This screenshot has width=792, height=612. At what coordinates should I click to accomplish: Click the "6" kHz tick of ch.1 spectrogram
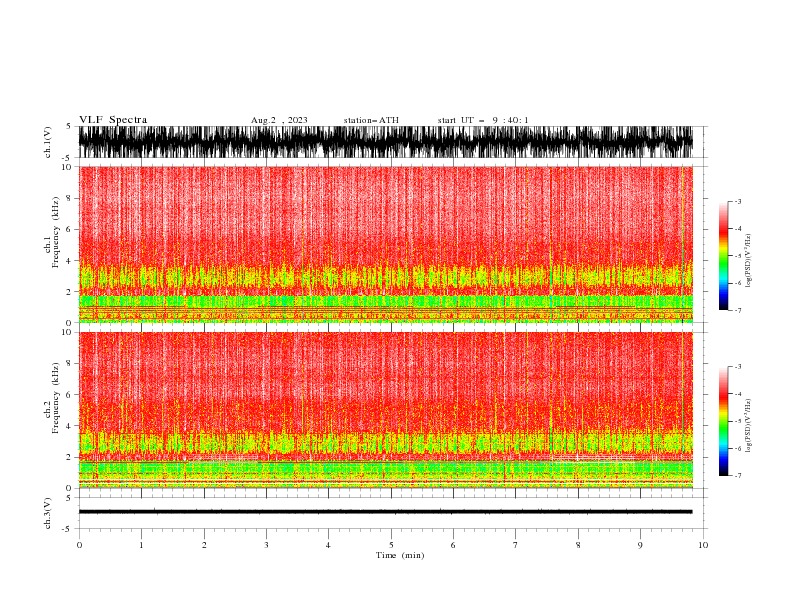[x=69, y=229]
